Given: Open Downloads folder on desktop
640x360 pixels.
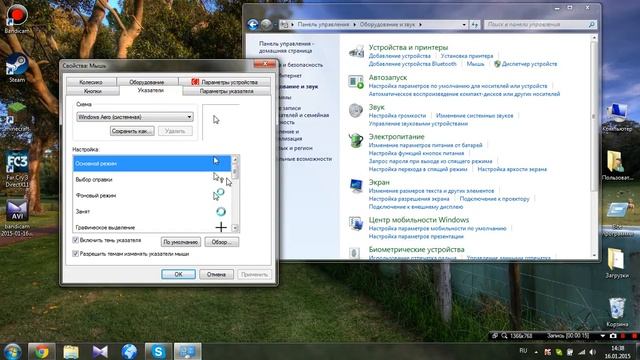Looking at the screenshot, I should [617, 262].
